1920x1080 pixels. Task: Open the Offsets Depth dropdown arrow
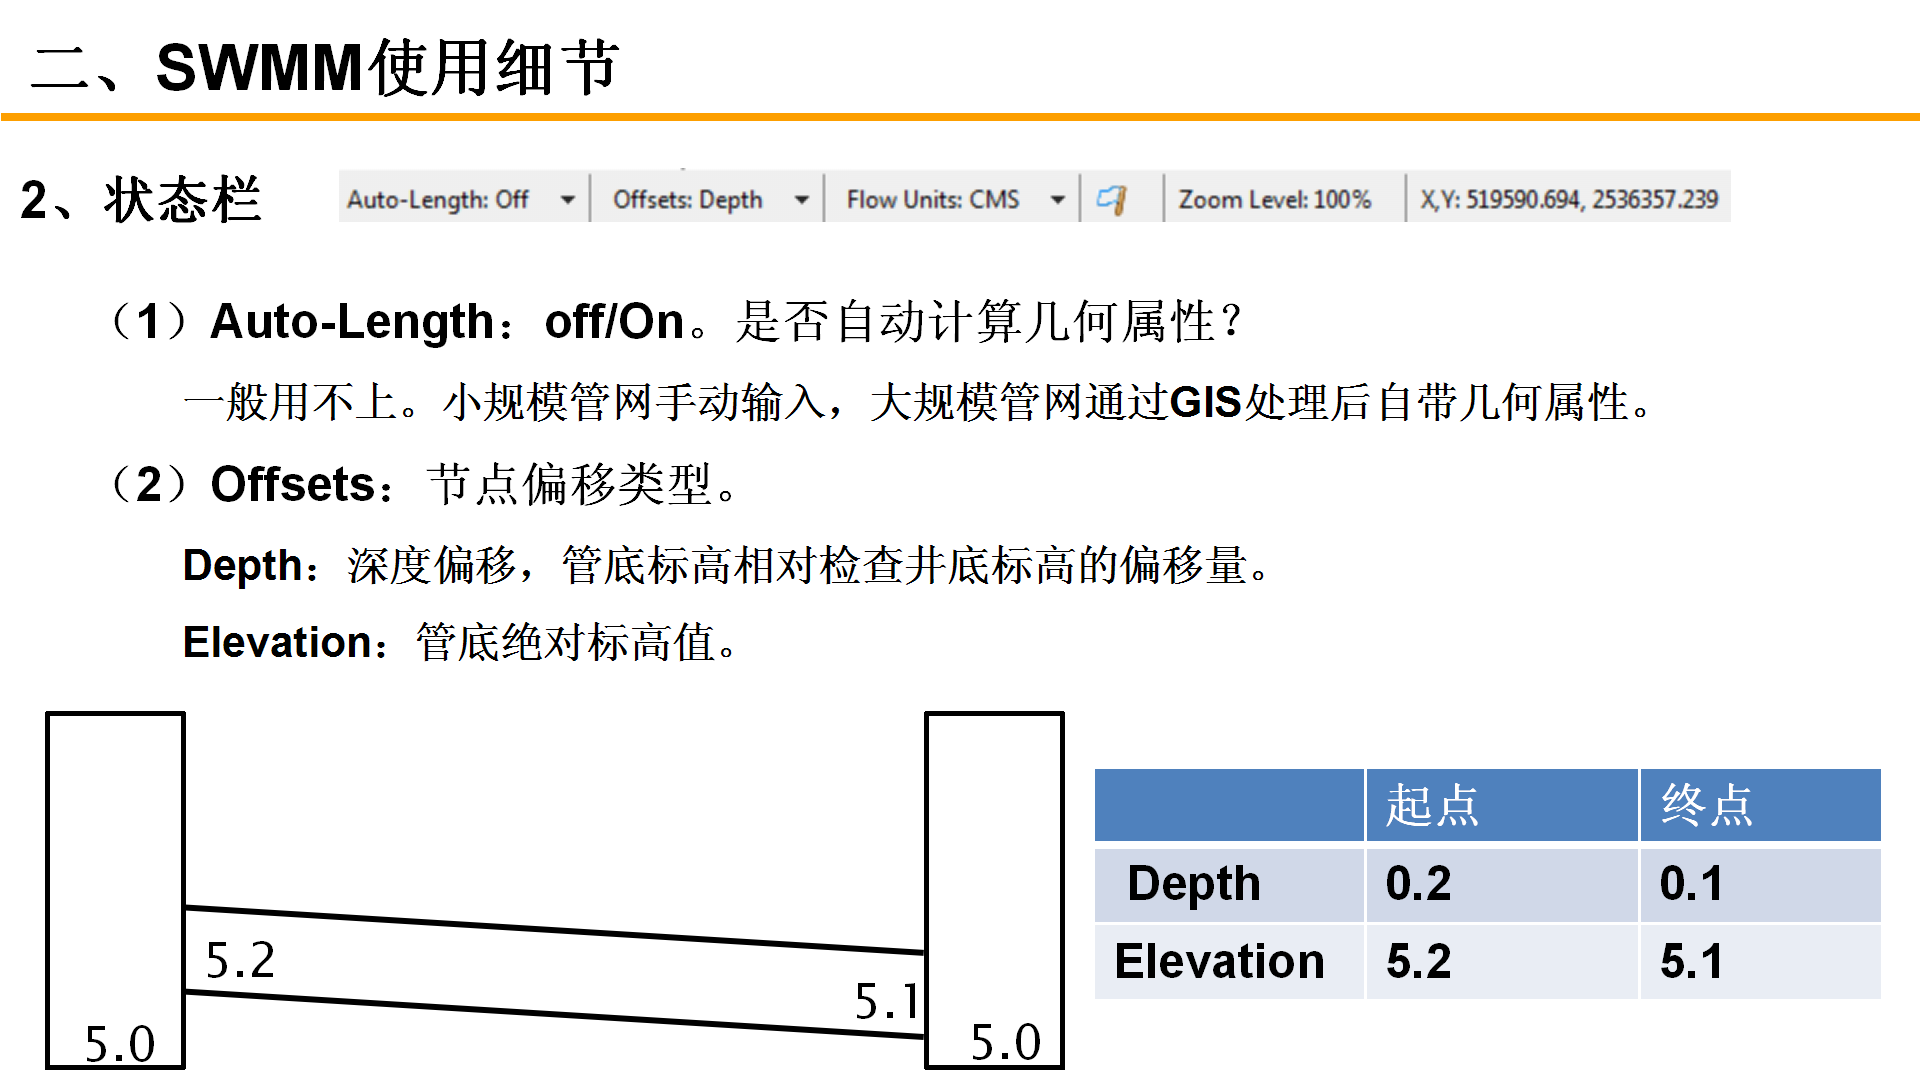801,199
